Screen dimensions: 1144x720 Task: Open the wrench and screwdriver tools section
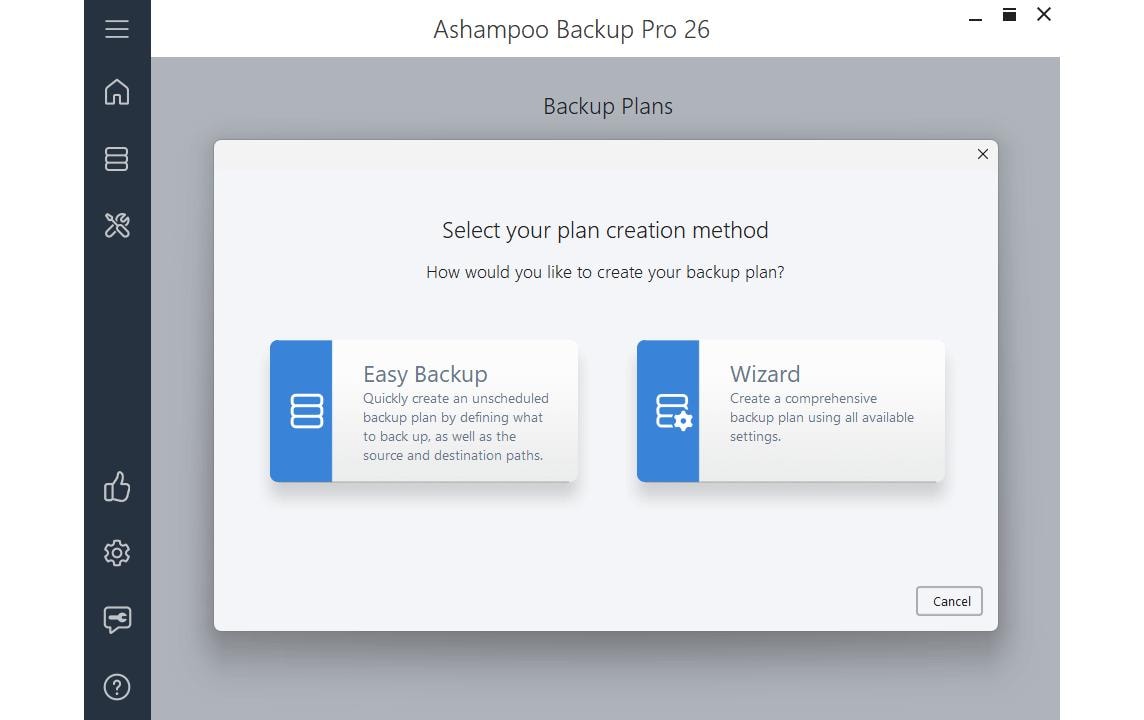[x=117, y=226]
